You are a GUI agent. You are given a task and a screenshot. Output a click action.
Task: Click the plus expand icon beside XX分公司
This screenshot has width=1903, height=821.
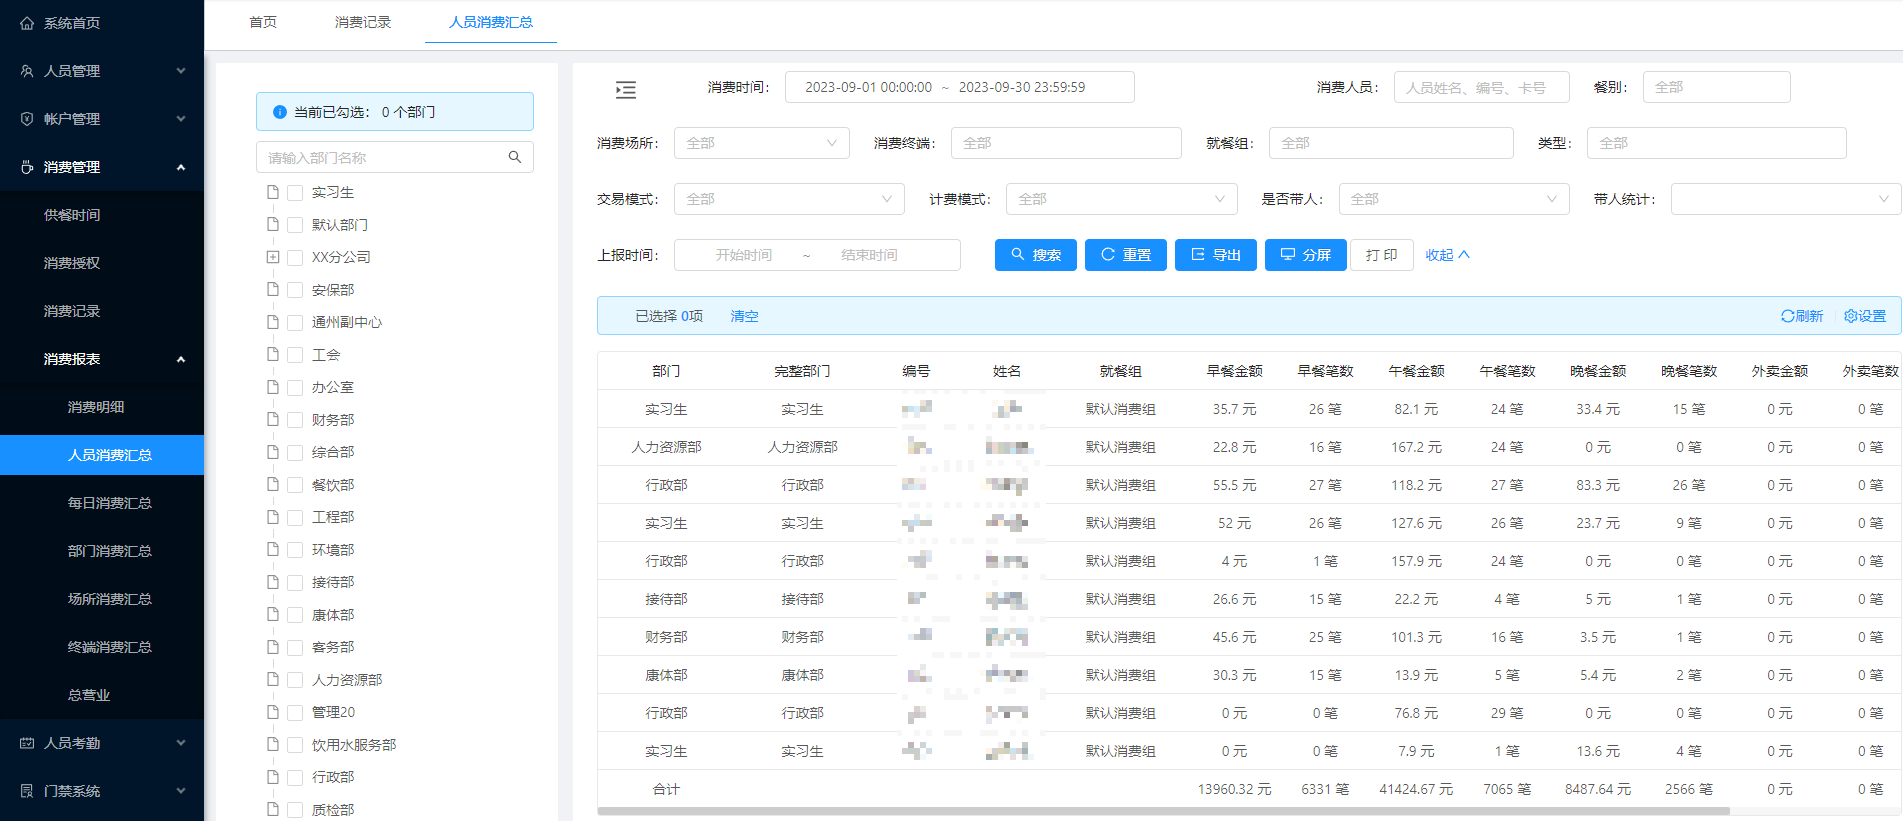coord(273,257)
